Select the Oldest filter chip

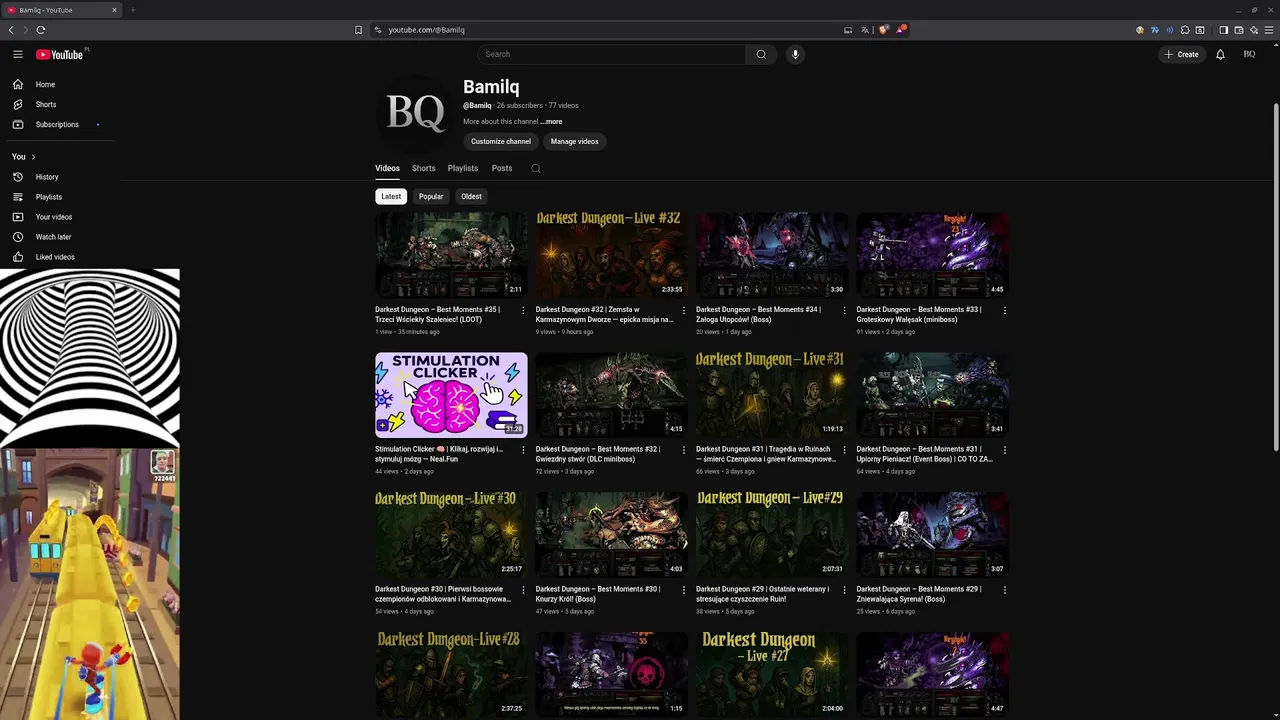[471, 196]
